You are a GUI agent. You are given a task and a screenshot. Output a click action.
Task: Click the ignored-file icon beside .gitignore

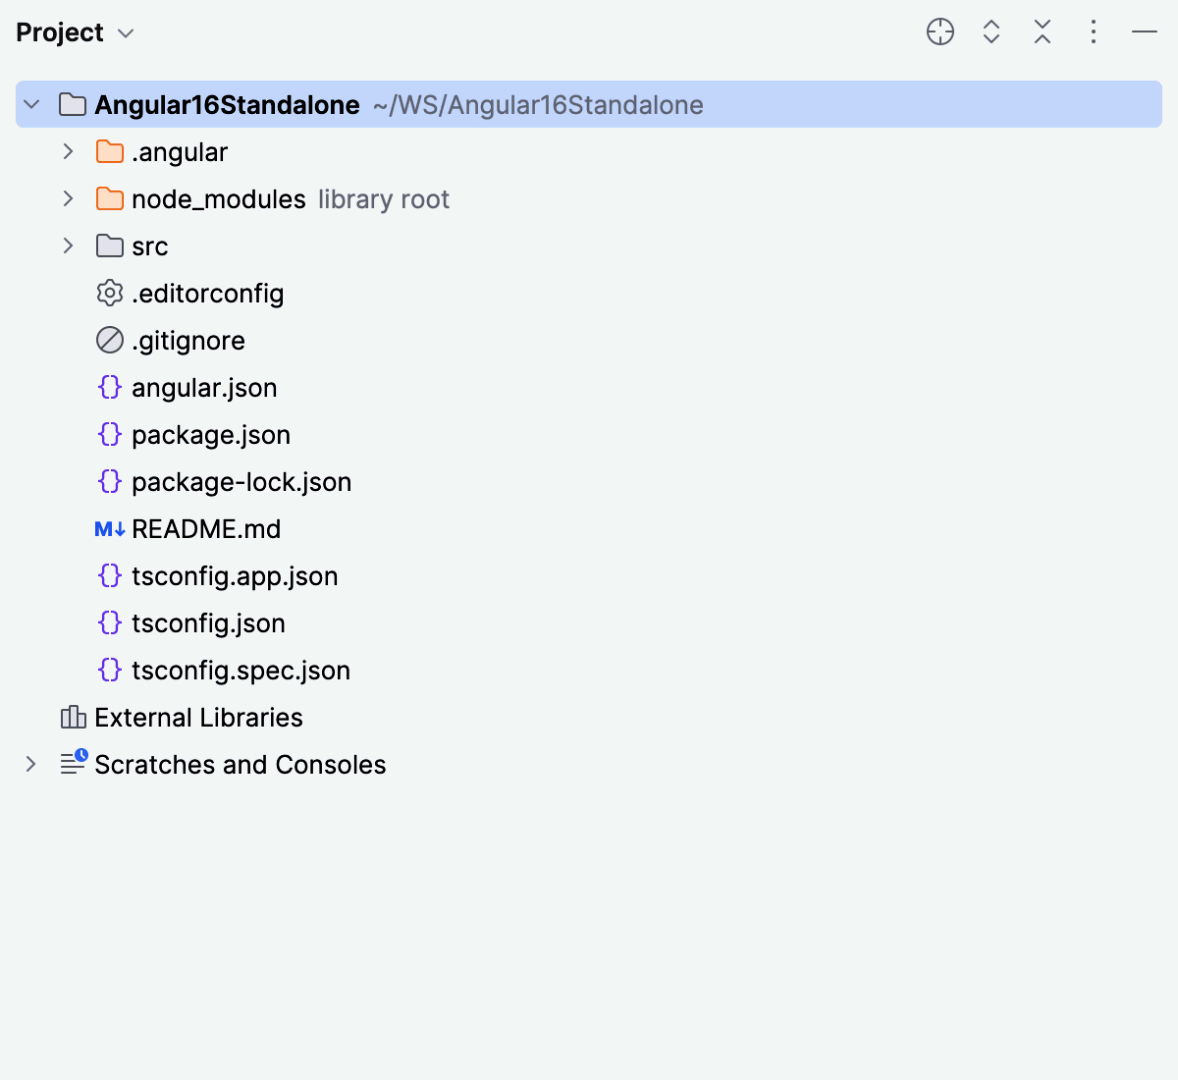point(109,340)
